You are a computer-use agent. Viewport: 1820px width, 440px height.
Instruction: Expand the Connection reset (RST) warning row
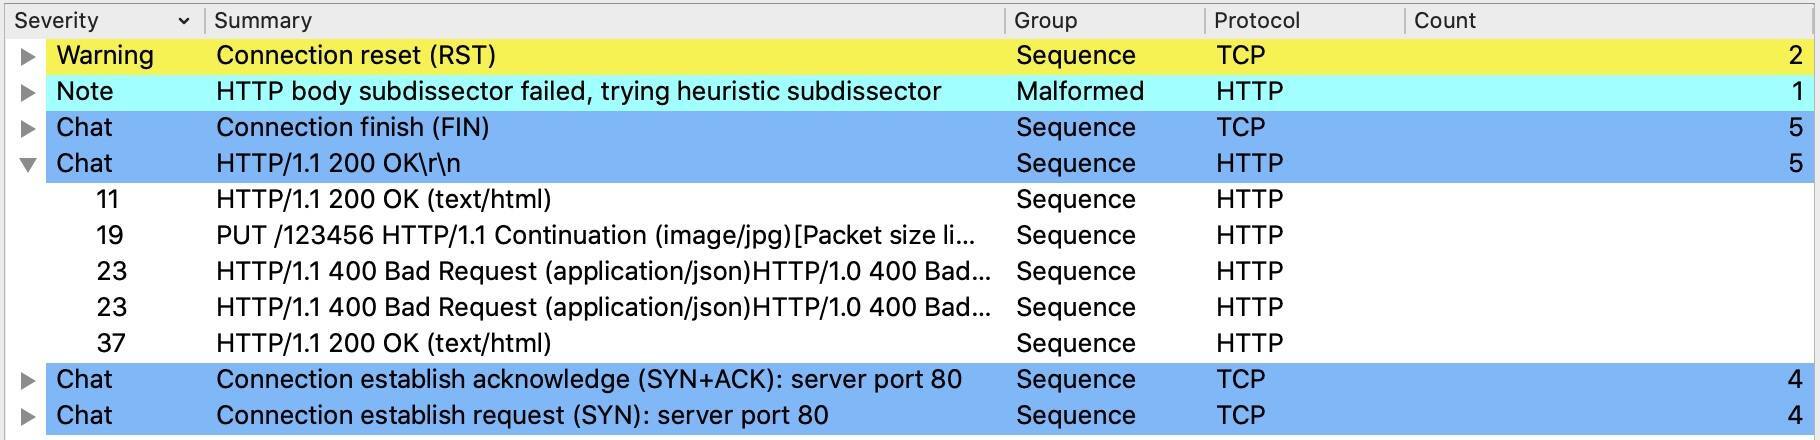[x=28, y=56]
